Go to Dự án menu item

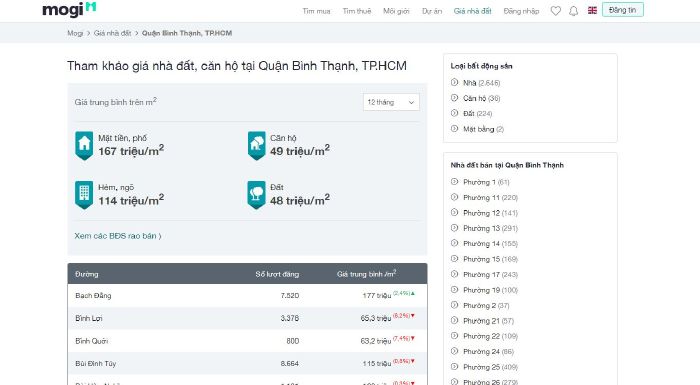(432, 11)
